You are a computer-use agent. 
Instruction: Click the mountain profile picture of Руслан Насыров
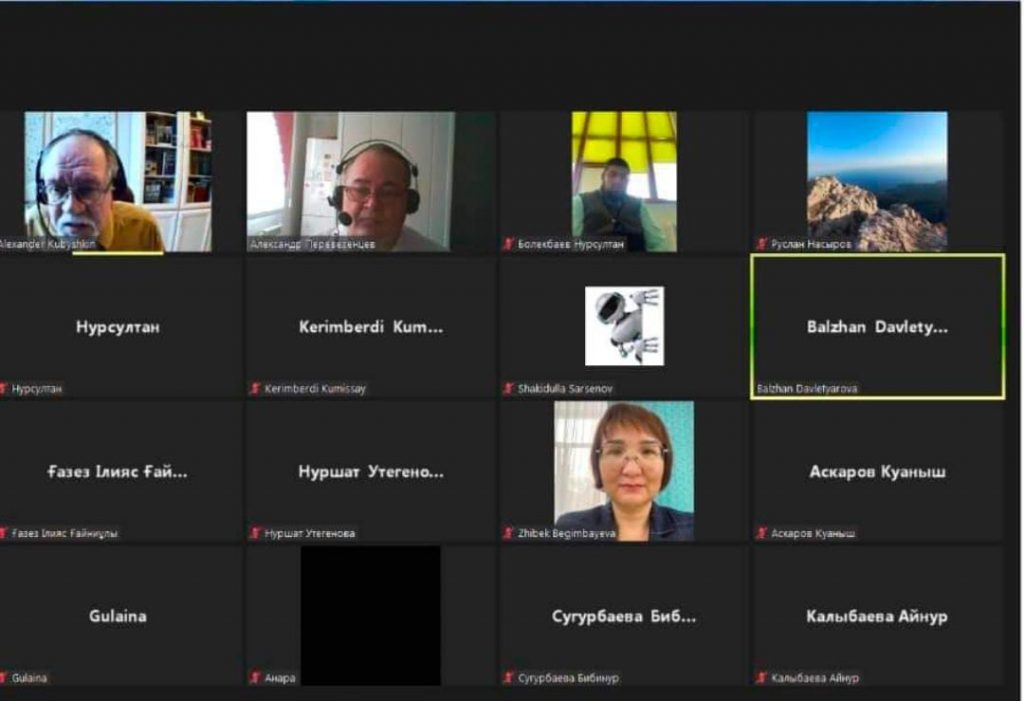(x=877, y=180)
